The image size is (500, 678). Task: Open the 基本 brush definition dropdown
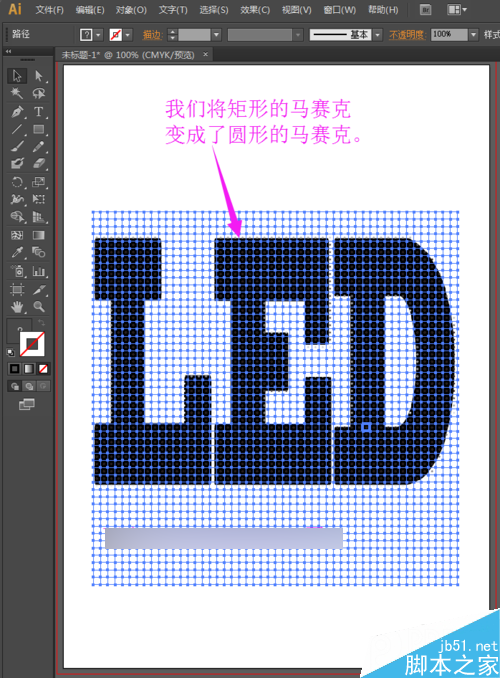point(378,35)
